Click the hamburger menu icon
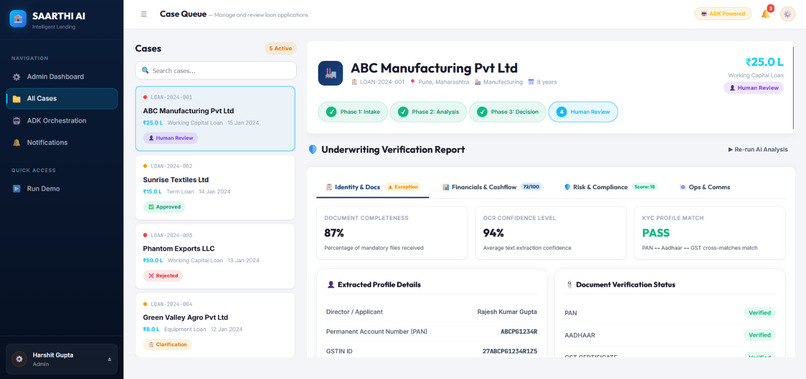Image resolution: width=806 pixels, height=379 pixels. tap(144, 14)
